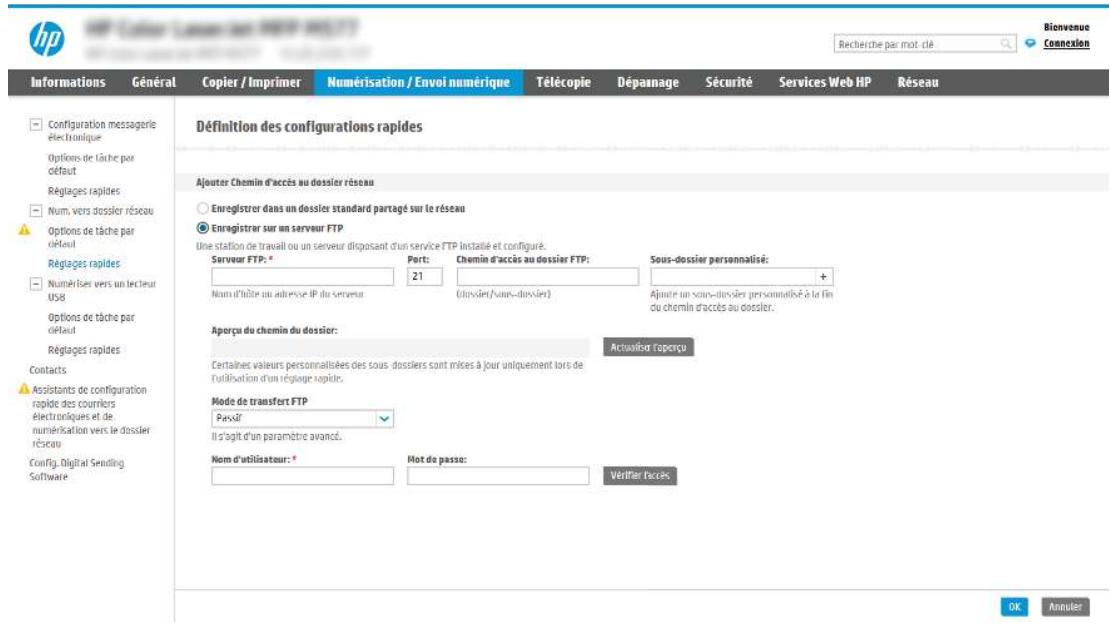This screenshot has height=628, width=1110.
Task: Open Réglages rapides under messagerie électronique
Action: point(84,191)
